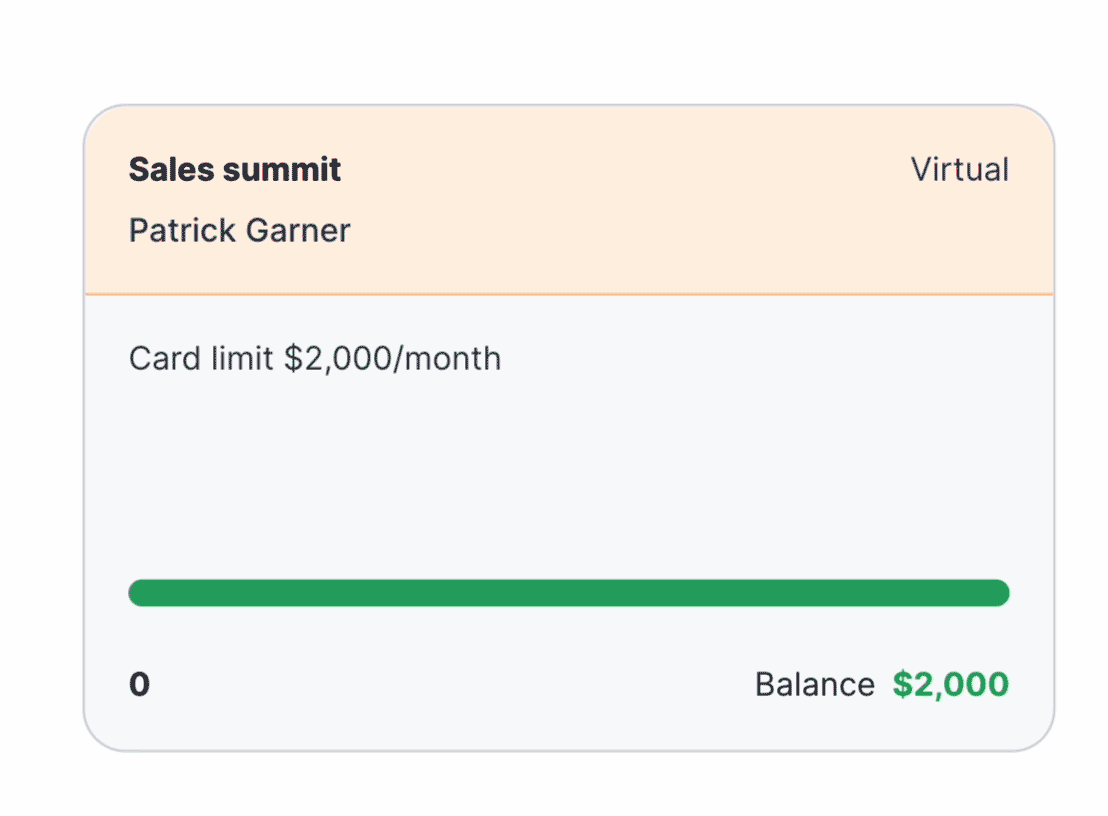Click the "0" spent amount
1108x816 pixels.
coord(139,685)
